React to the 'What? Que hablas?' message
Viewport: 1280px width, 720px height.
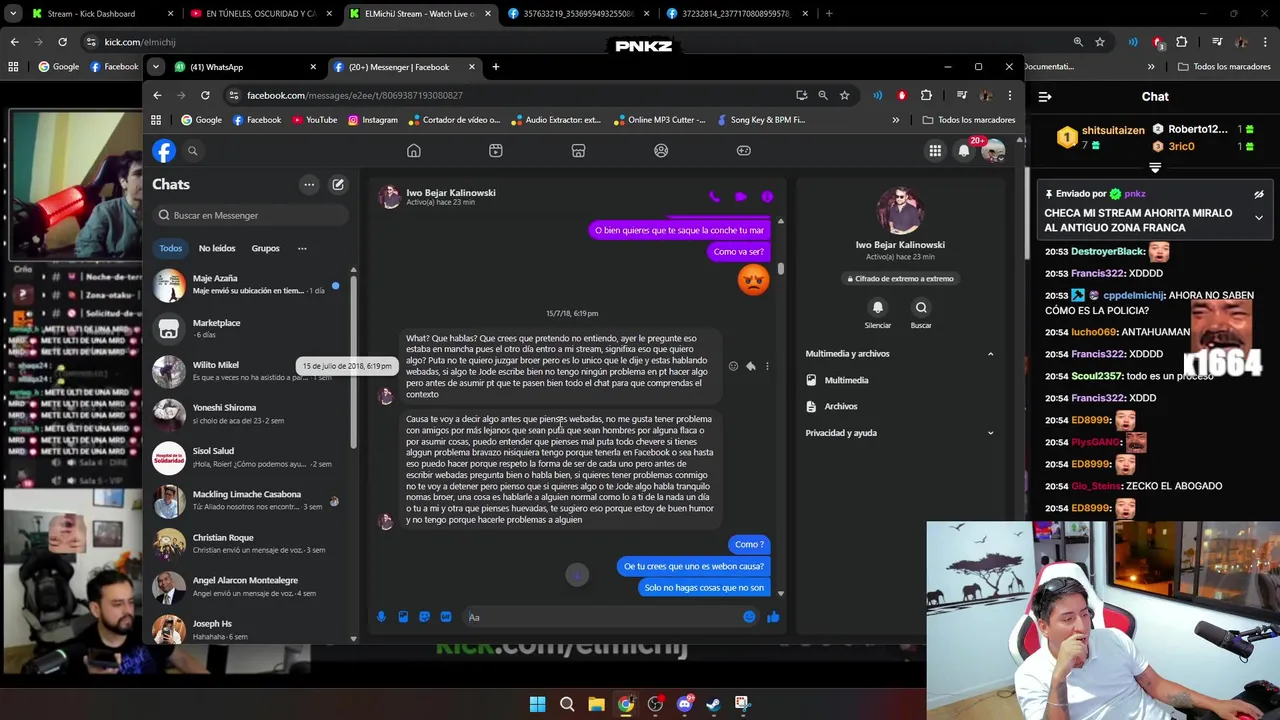[733, 366]
